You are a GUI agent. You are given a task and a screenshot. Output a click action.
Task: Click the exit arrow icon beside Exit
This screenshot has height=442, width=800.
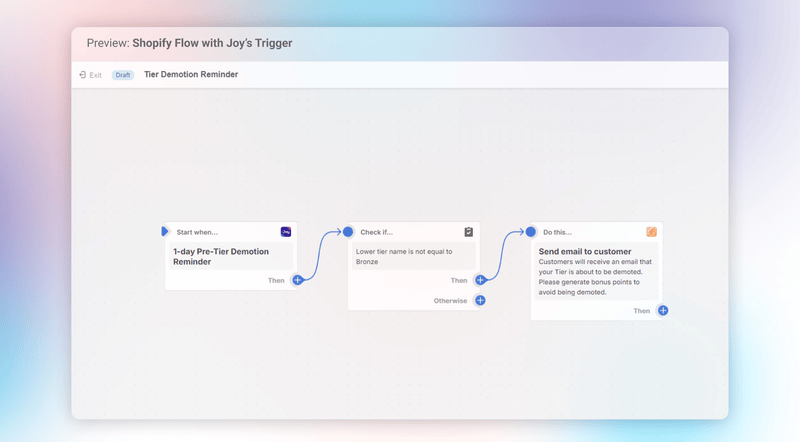82,75
